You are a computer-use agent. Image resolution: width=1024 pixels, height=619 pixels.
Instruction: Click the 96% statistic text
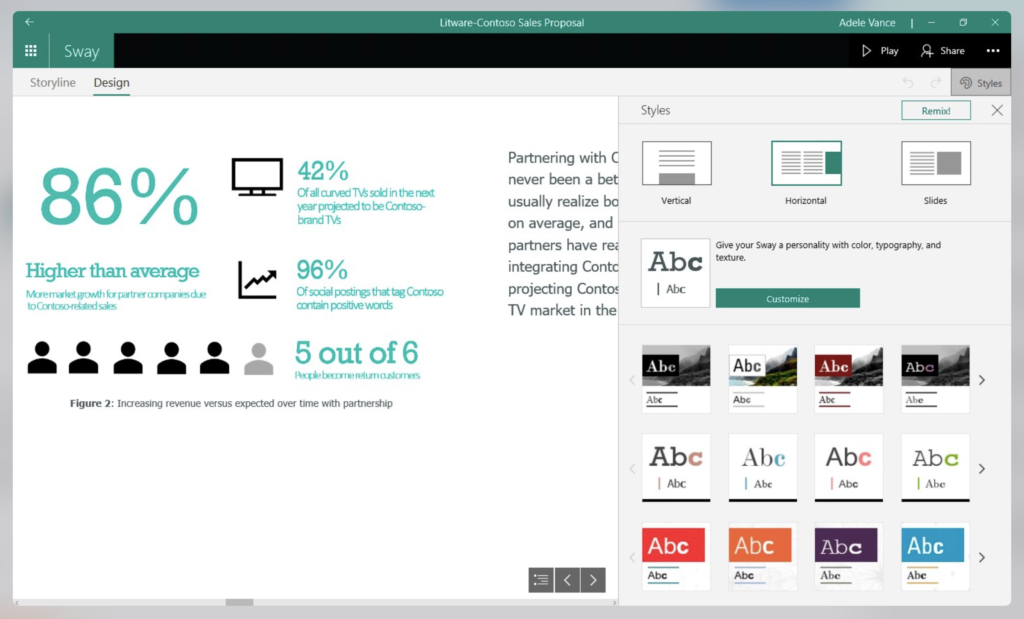pyautogui.click(x=322, y=270)
